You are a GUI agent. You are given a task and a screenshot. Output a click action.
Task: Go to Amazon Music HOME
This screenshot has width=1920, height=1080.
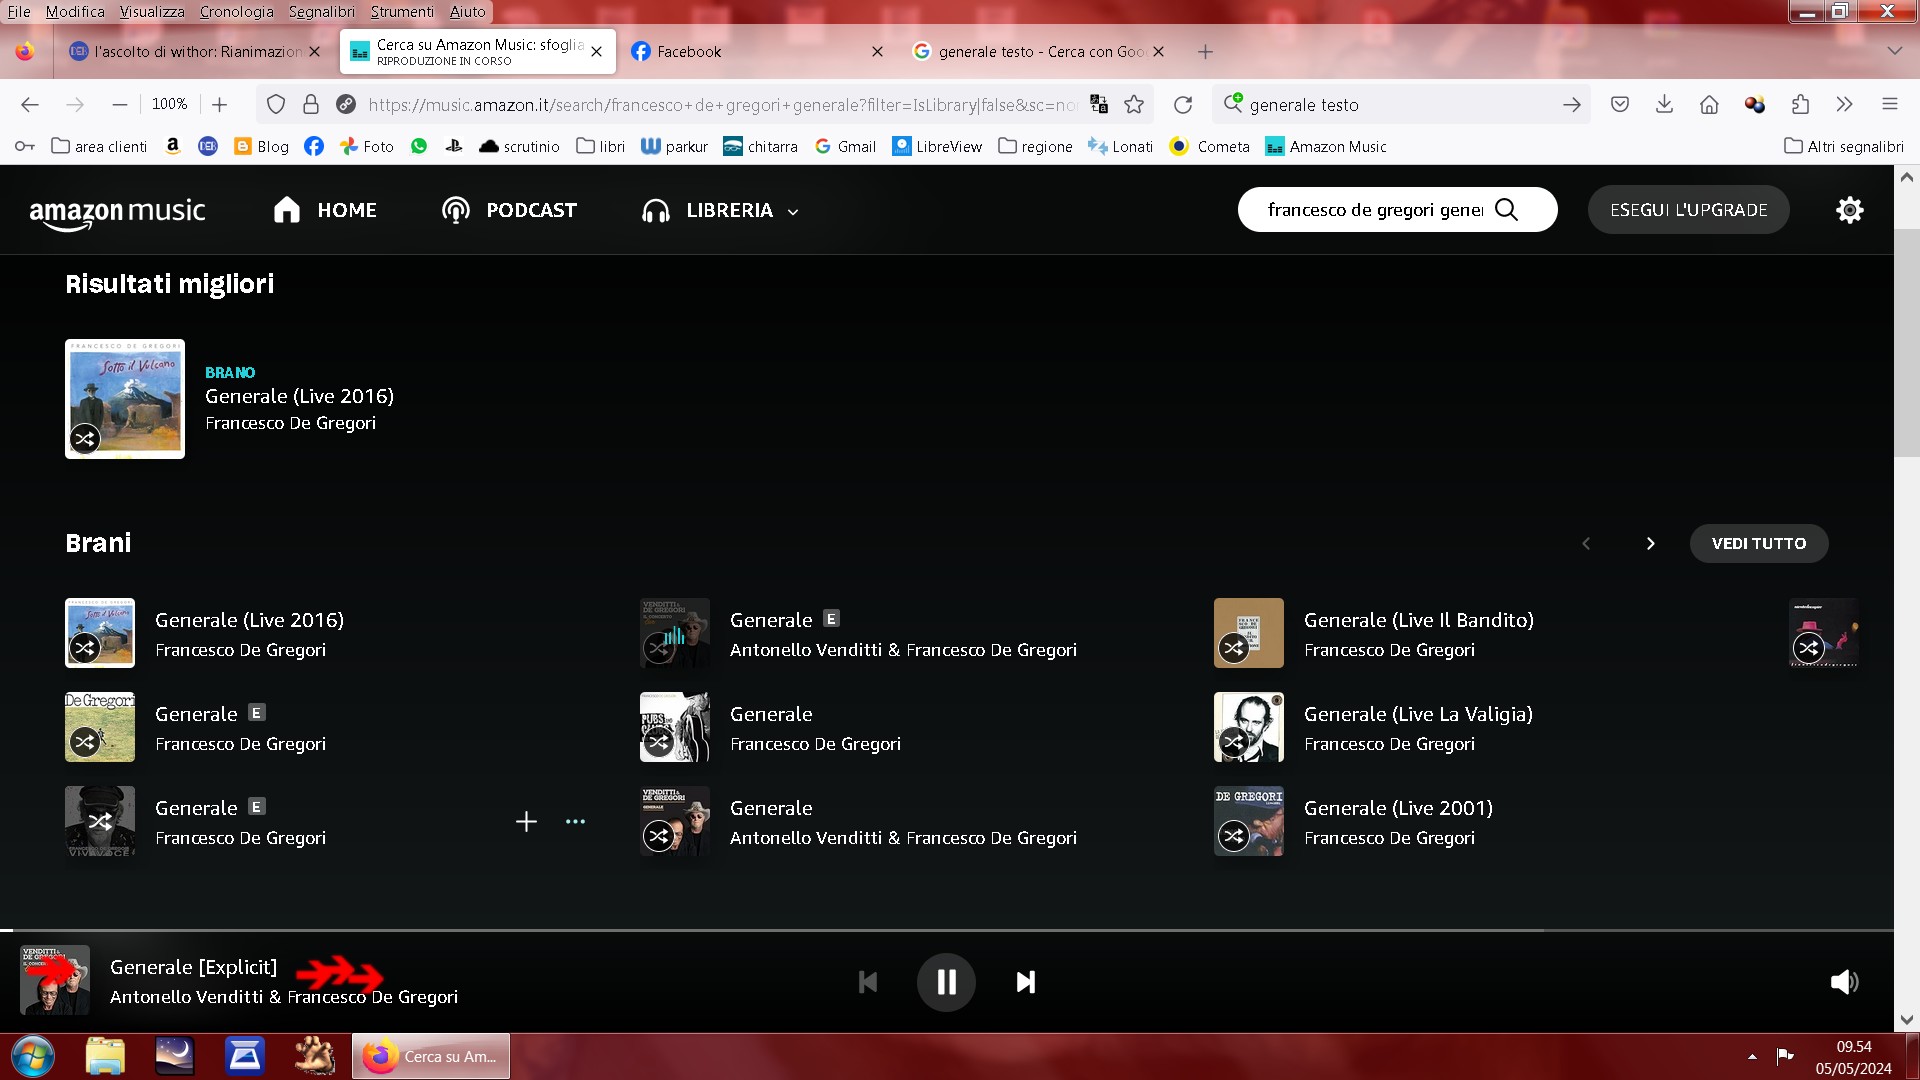(x=325, y=210)
